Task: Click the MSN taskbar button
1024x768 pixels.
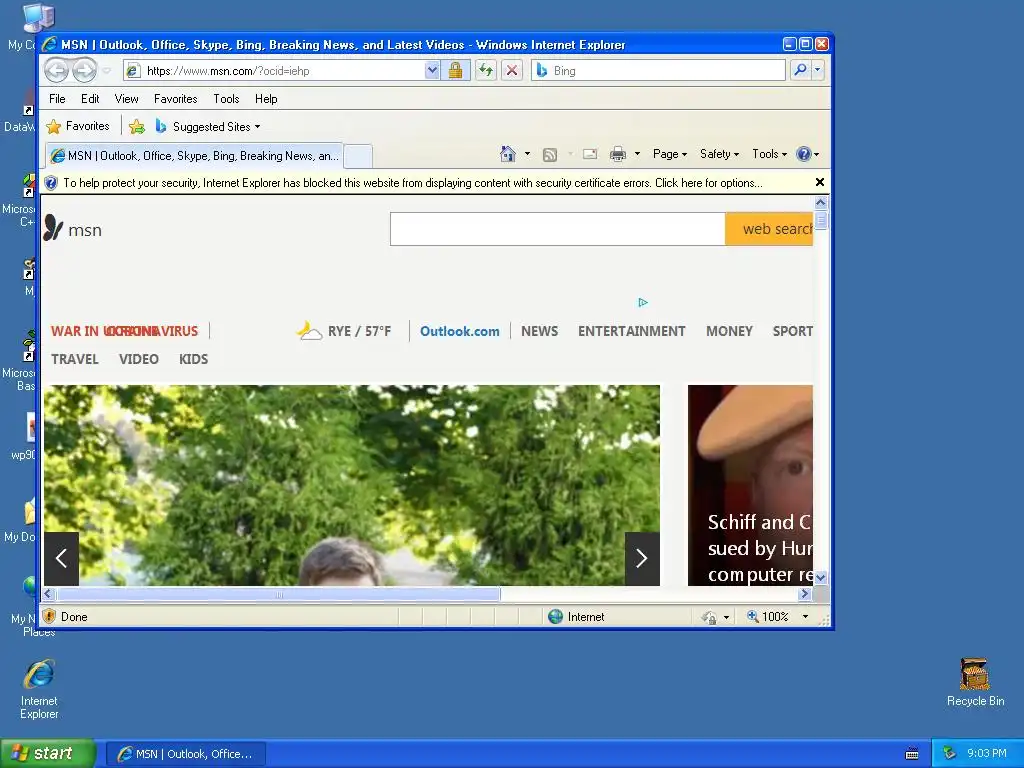Action: [x=185, y=754]
